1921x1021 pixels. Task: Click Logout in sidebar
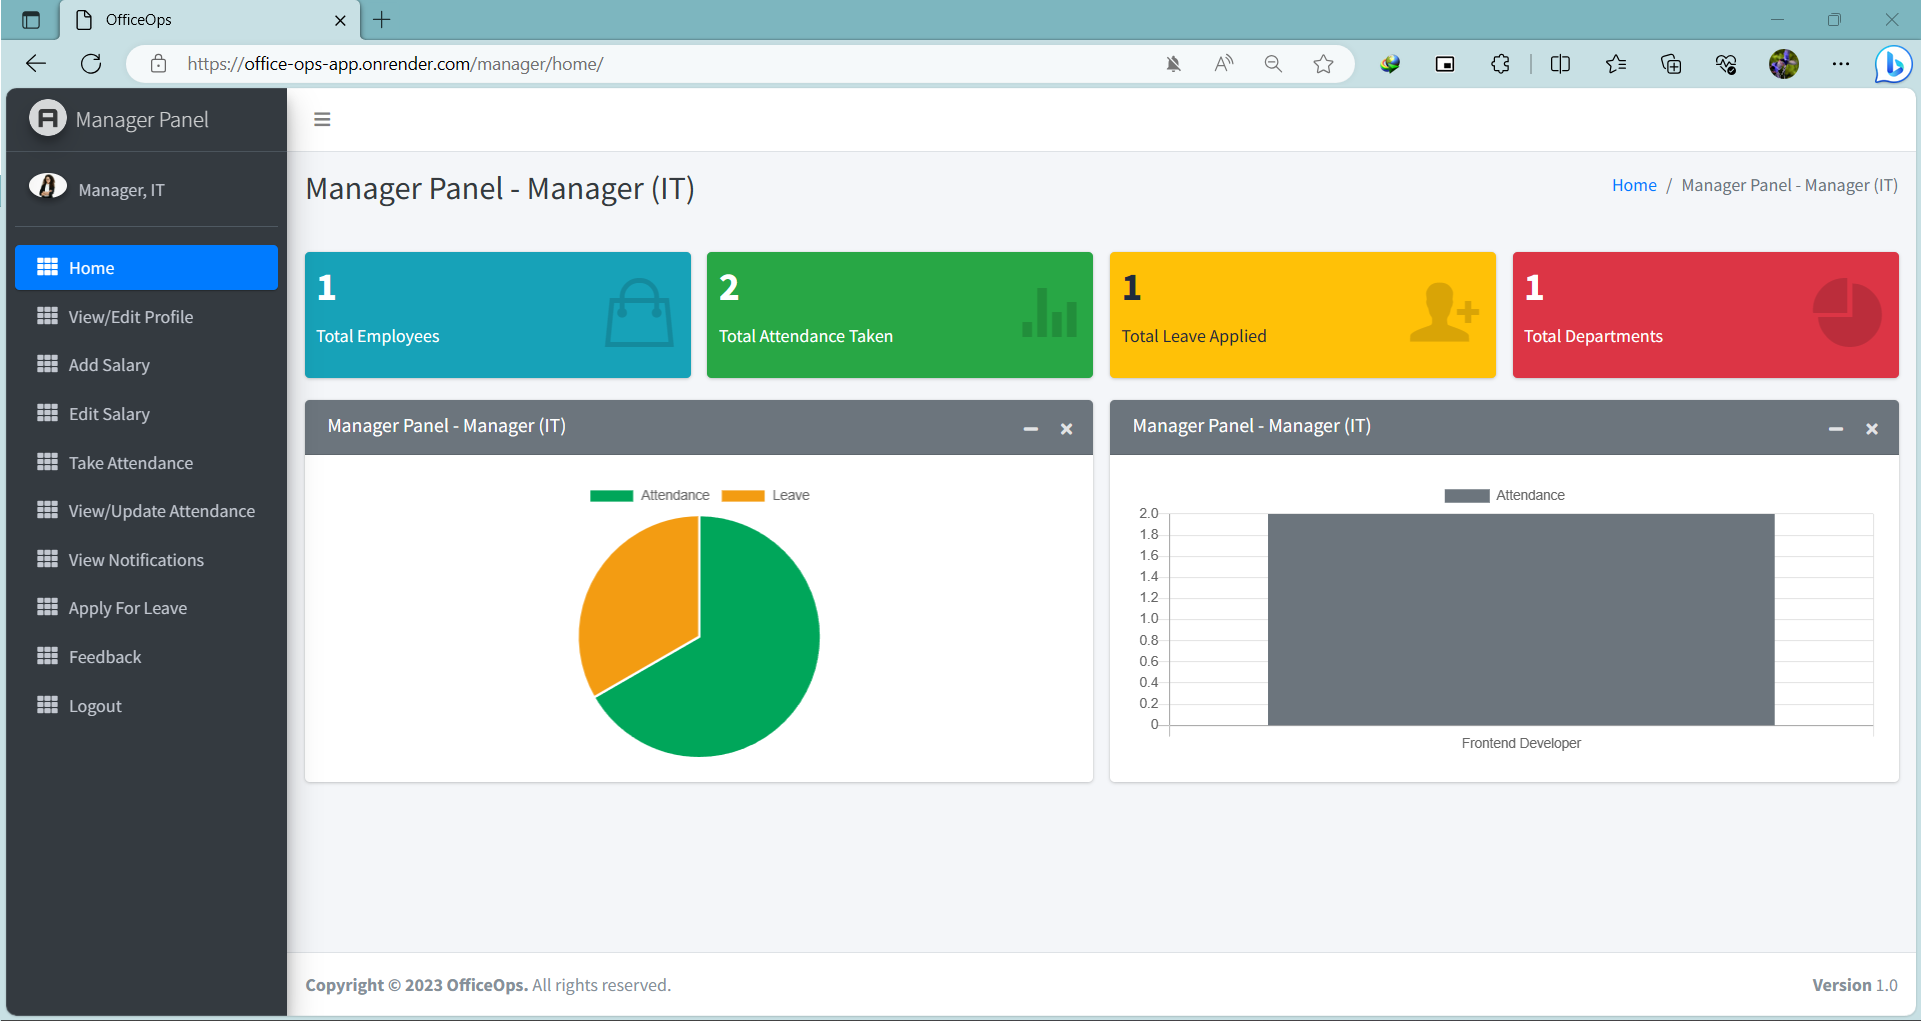click(146, 705)
